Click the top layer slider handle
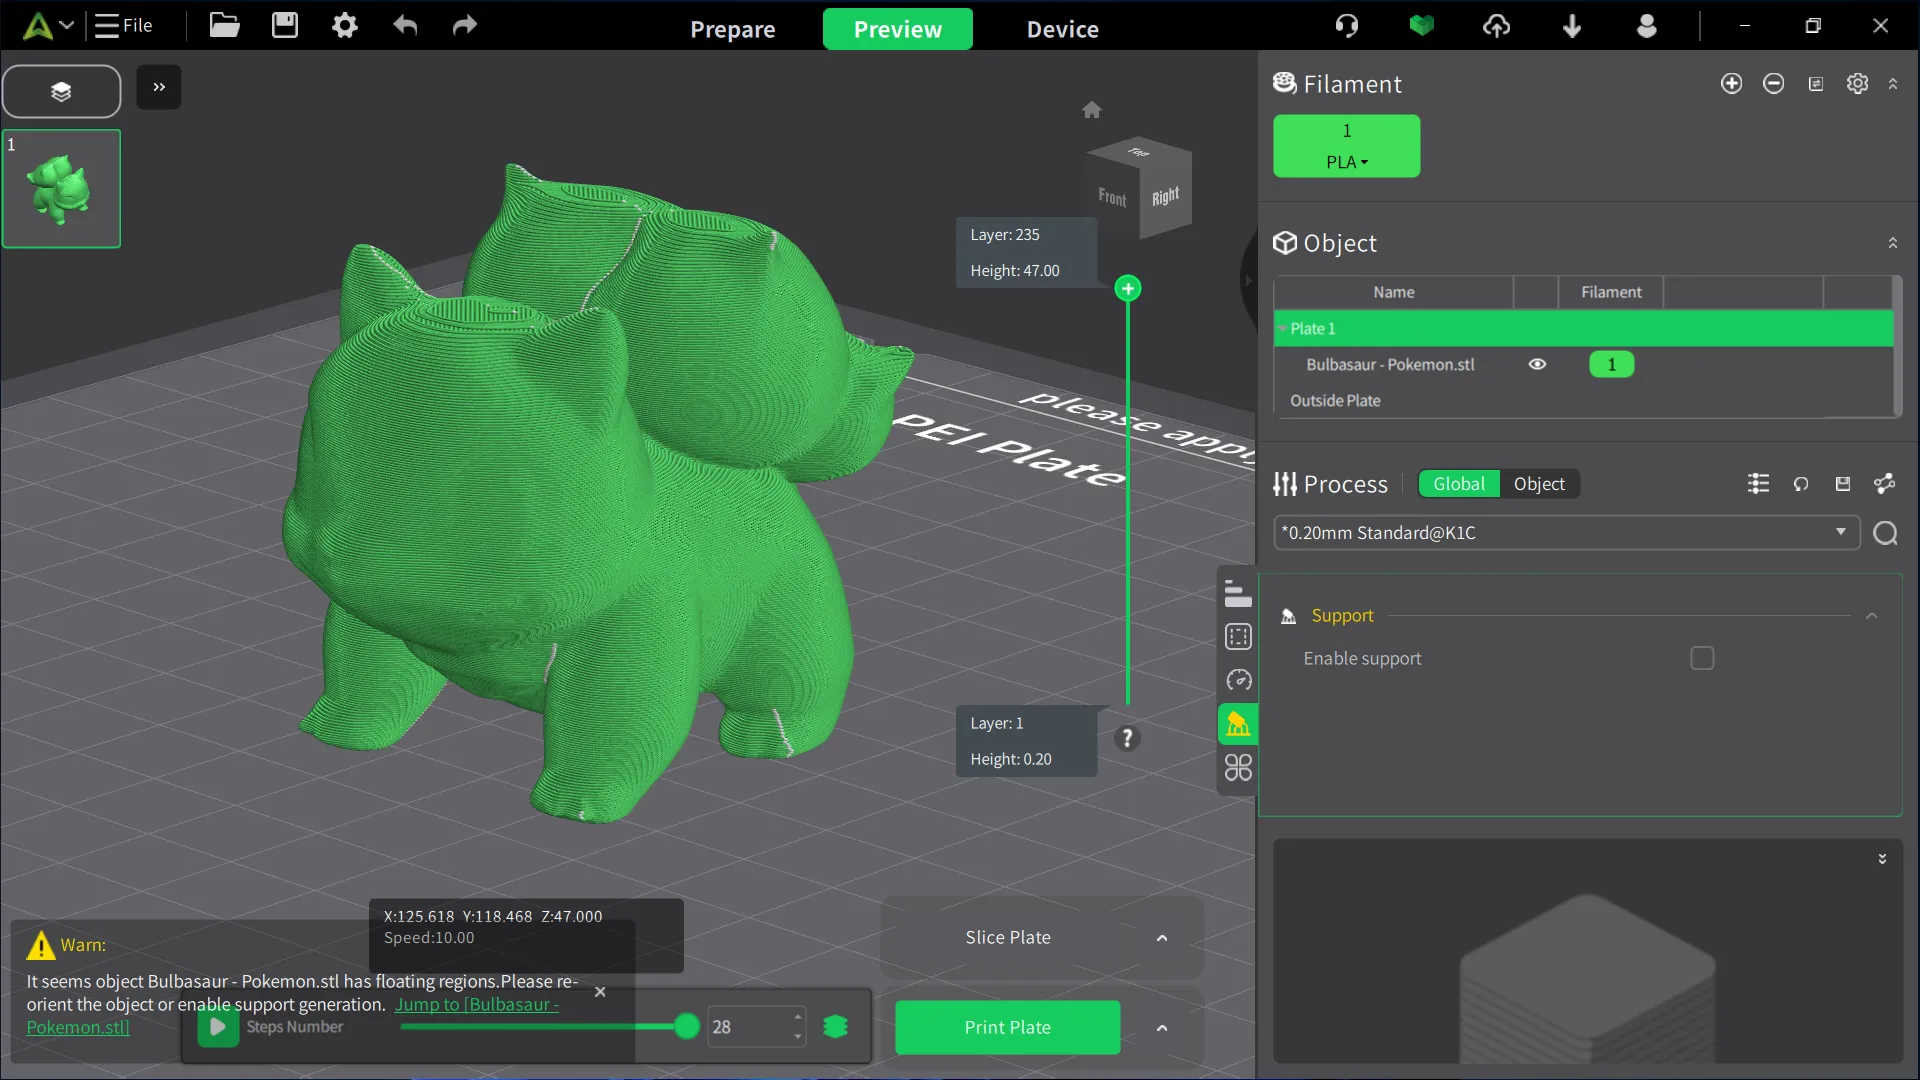1920x1080 pixels. pos(1128,289)
